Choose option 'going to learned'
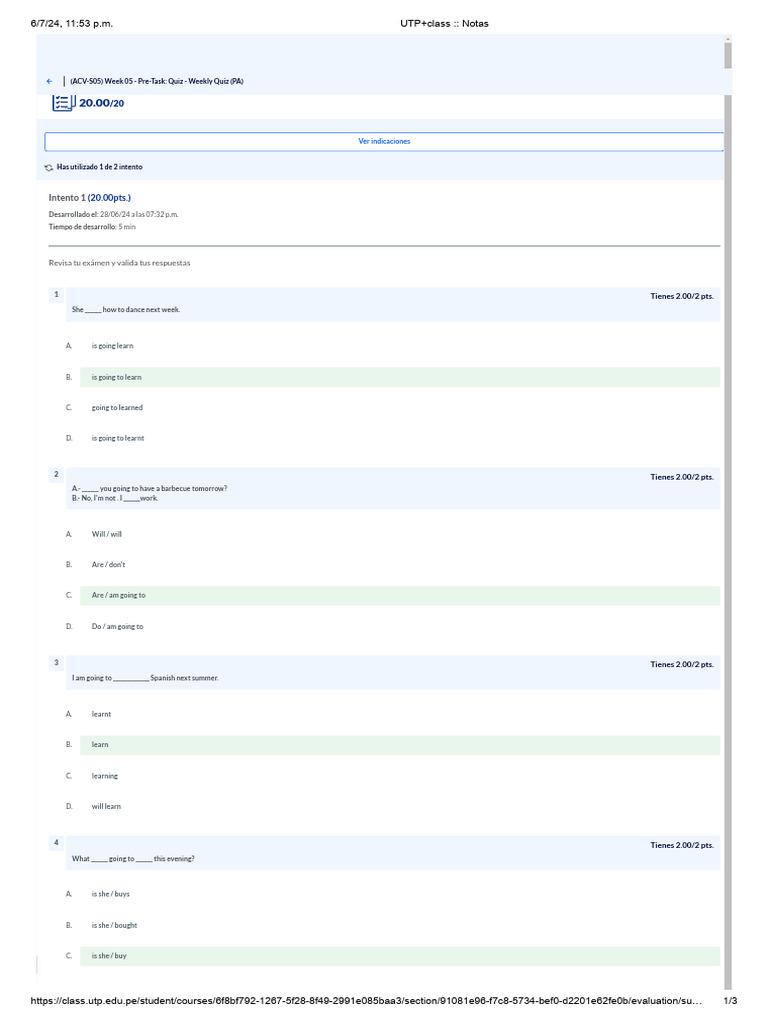Screen dimensions: 768x1024 (x=117, y=408)
